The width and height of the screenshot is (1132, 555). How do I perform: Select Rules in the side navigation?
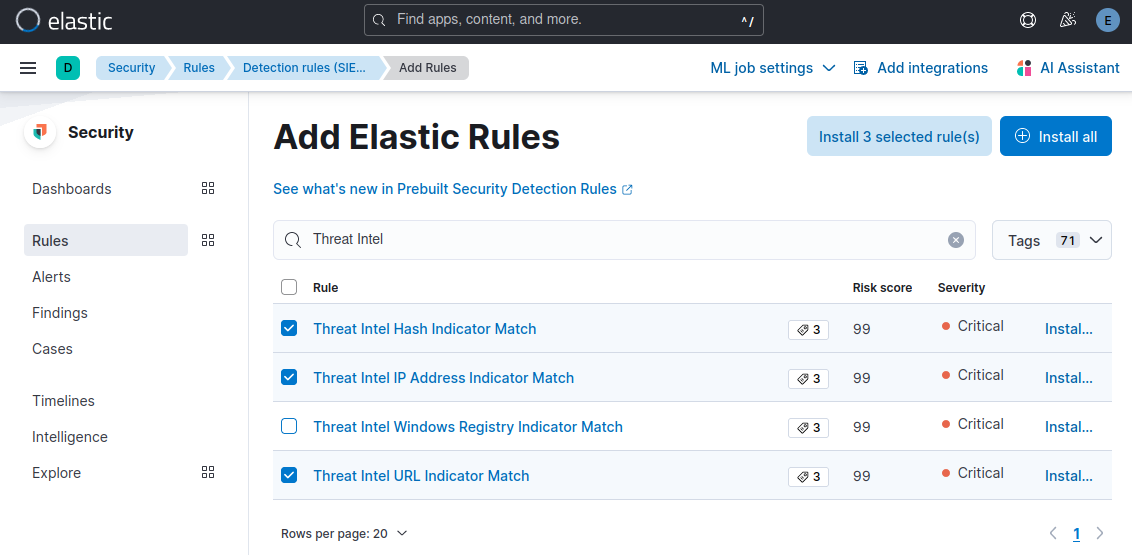(x=106, y=240)
